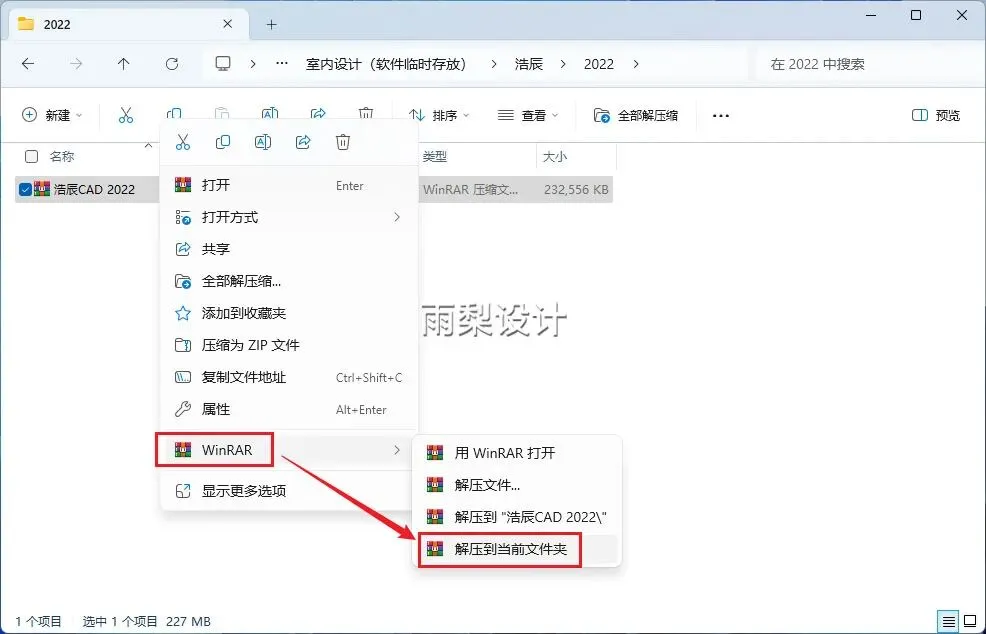
Task: Select 压缩为 ZIP 文件 entry
Action: [289, 345]
